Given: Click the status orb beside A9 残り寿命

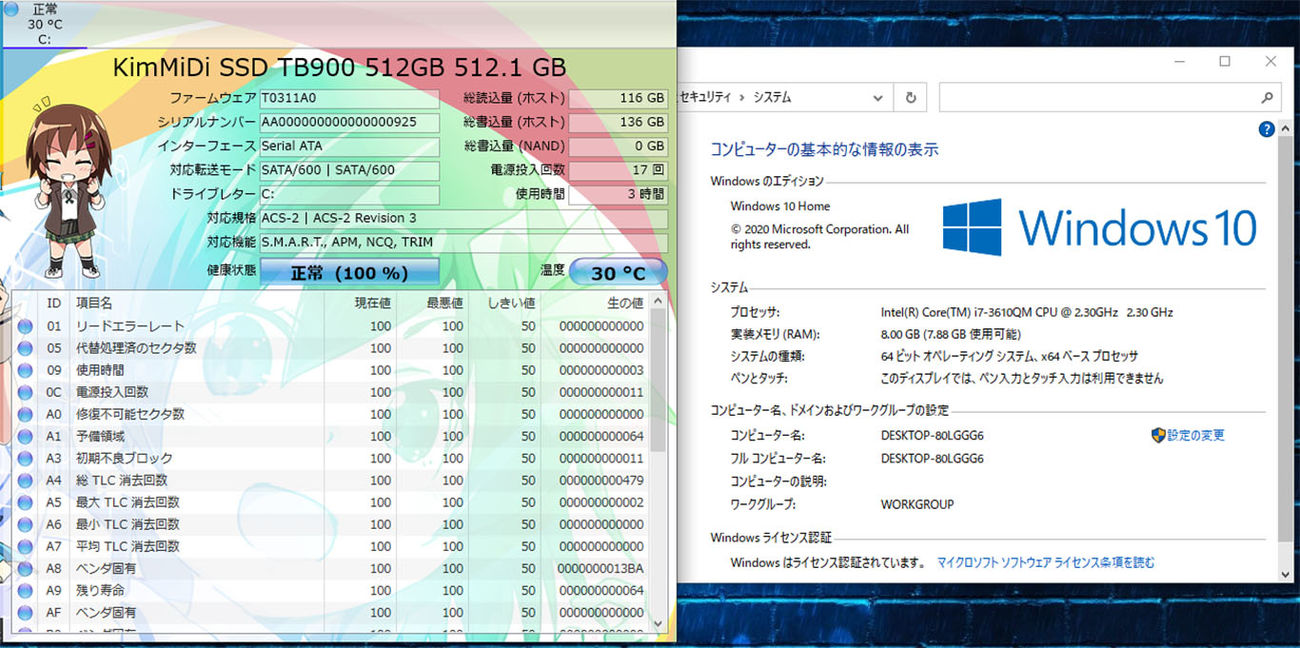Looking at the screenshot, I should pyautogui.click(x=25, y=590).
